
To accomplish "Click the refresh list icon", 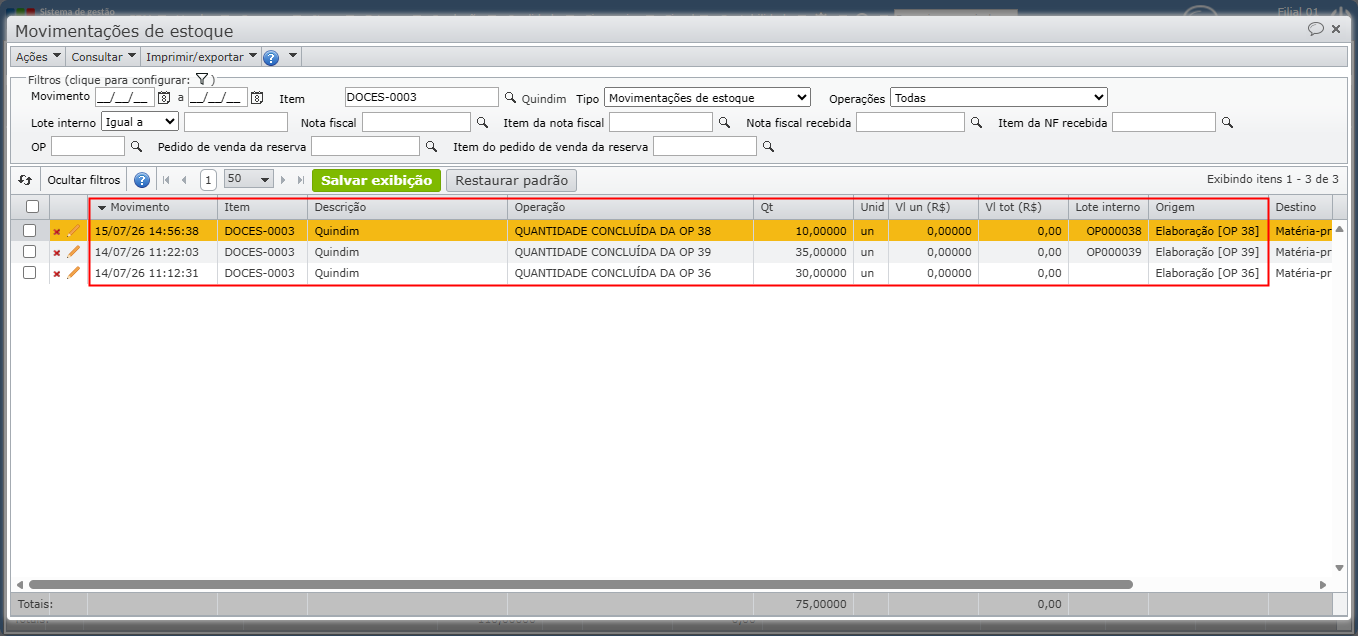I will [26, 180].
